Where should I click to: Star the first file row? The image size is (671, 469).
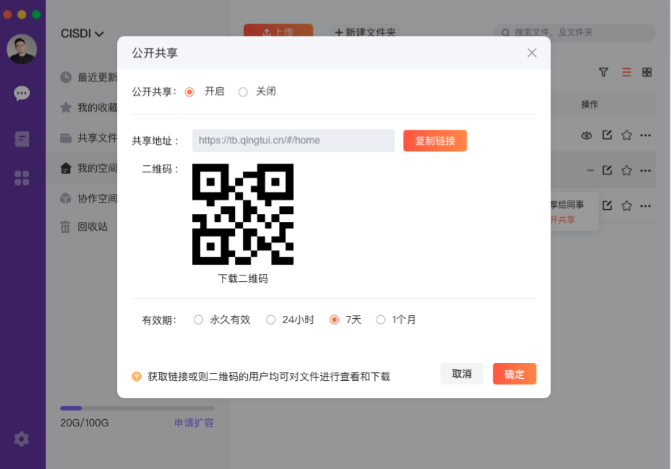point(626,135)
